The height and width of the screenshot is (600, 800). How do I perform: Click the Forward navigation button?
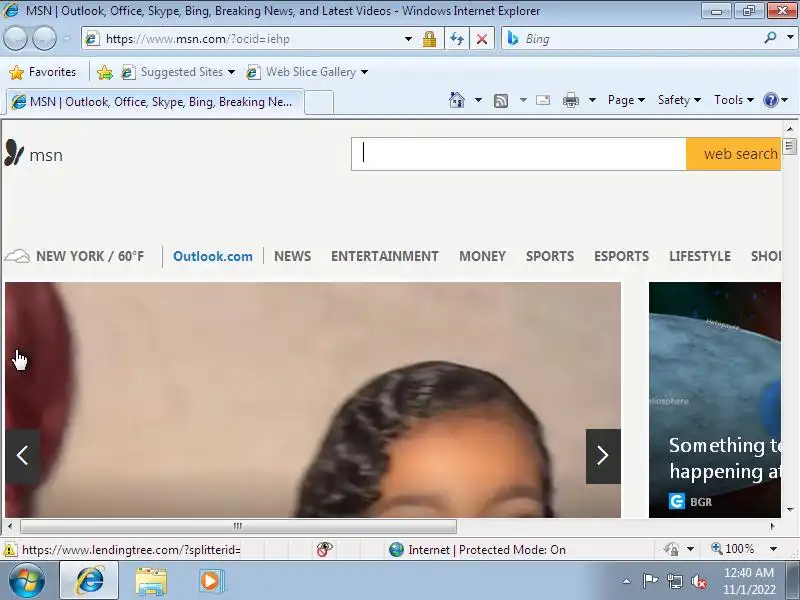44,38
